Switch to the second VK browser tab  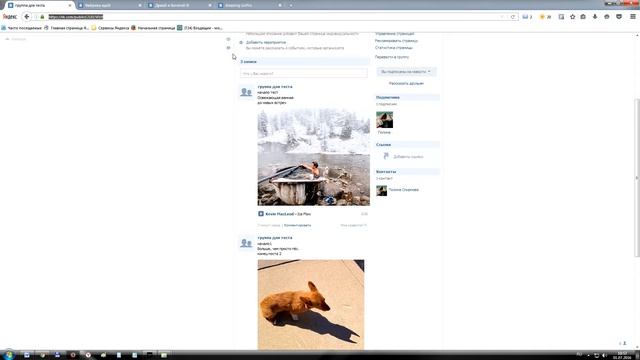tap(109, 5)
